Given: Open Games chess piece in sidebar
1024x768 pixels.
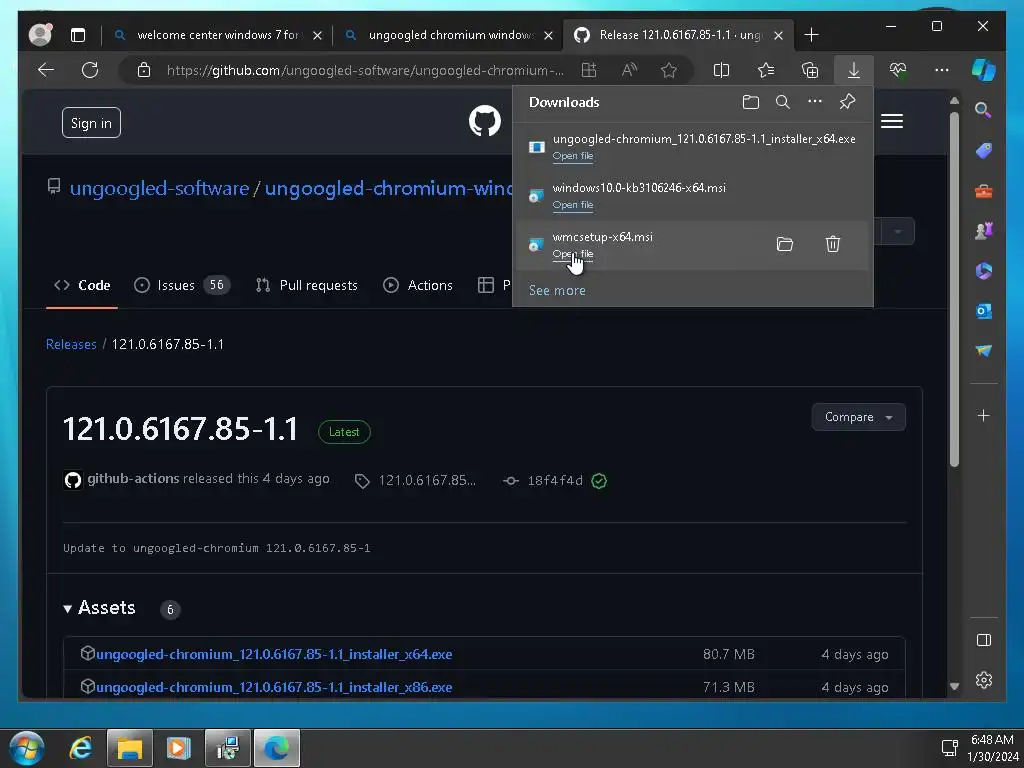Looking at the screenshot, I should (984, 231).
